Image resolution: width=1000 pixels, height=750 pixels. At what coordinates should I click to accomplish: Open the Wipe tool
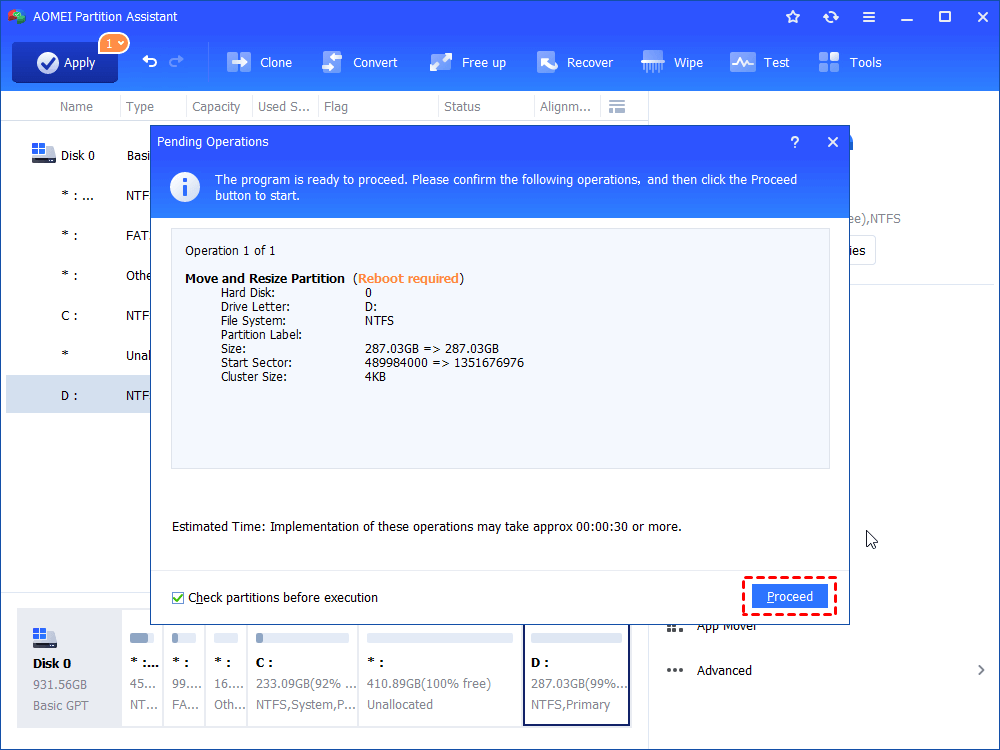(x=672, y=62)
